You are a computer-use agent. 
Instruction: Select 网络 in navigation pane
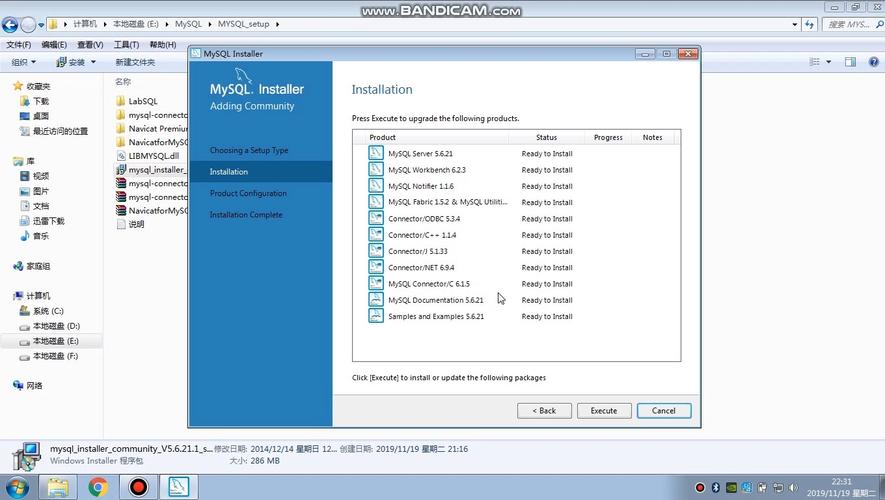pyautogui.click(x=28, y=385)
